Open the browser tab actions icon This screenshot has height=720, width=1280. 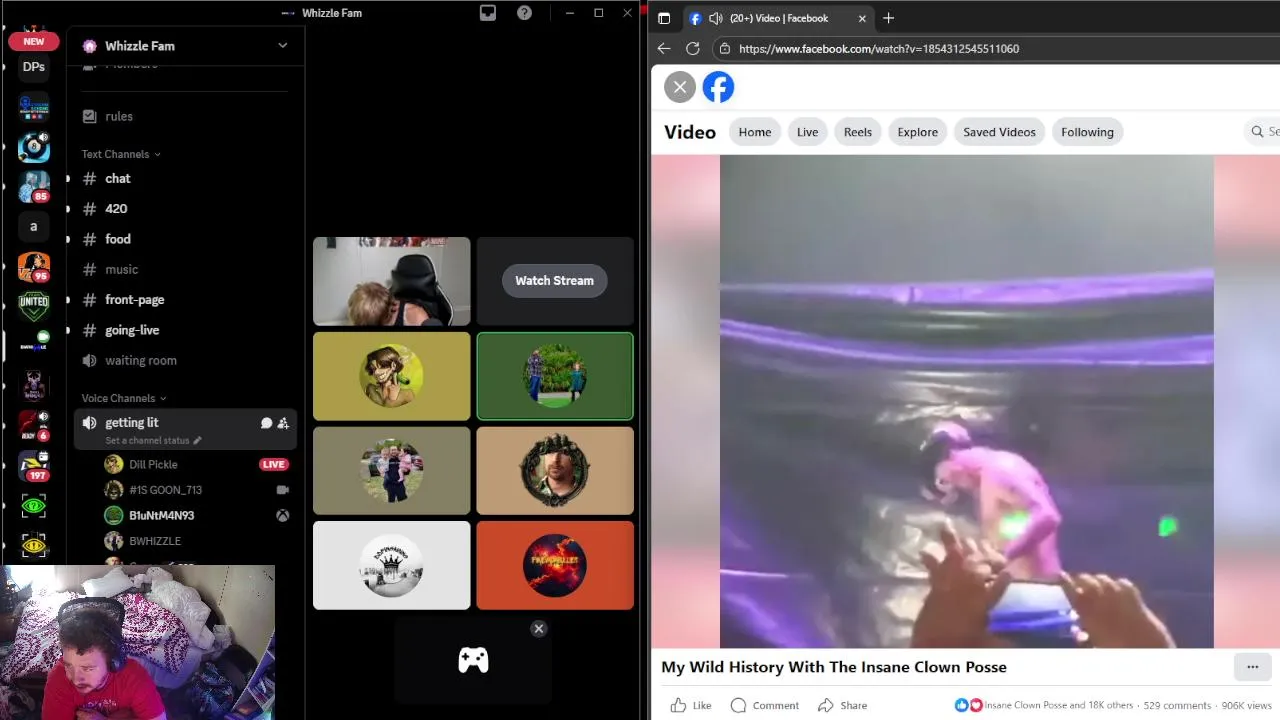tap(664, 18)
